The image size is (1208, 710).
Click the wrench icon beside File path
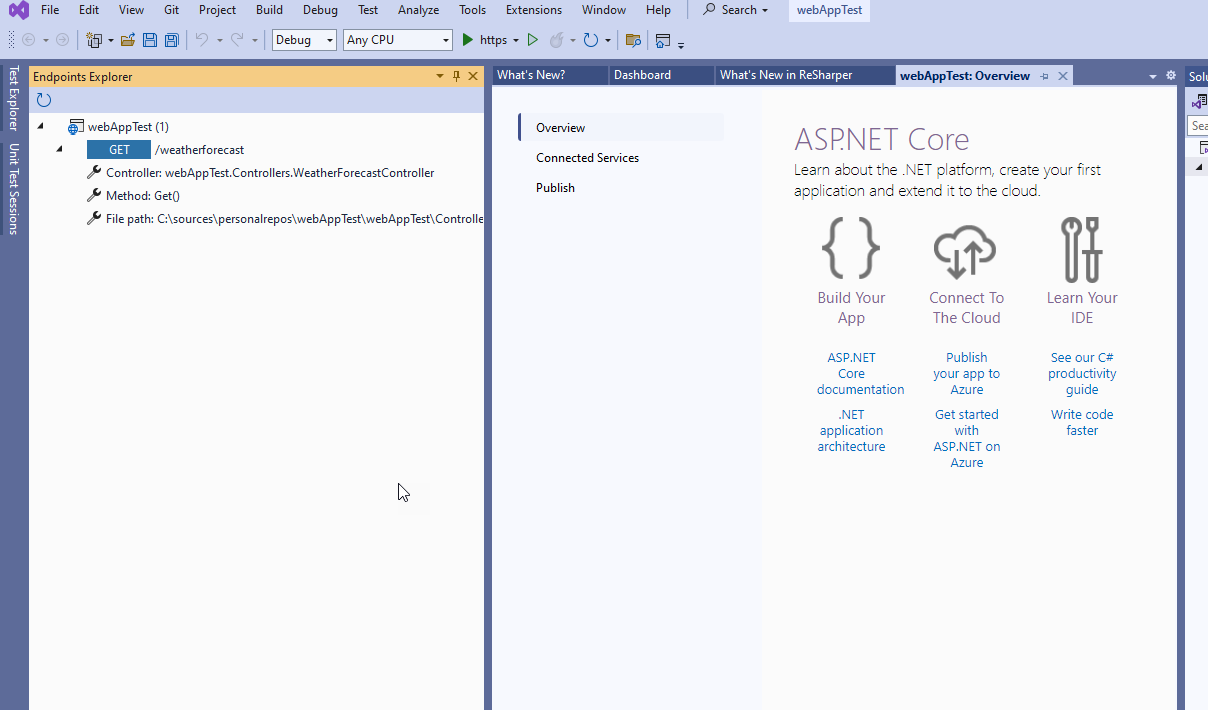click(95, 218)
